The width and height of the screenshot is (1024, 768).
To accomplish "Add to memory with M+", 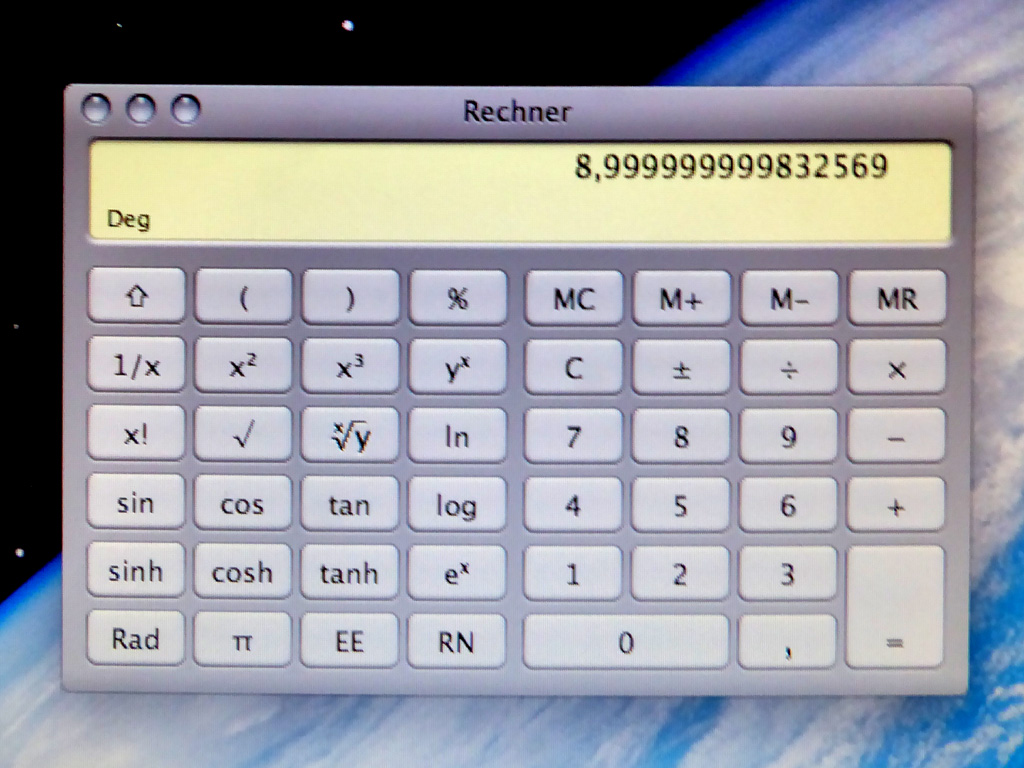I will click(x=681, y=299).
